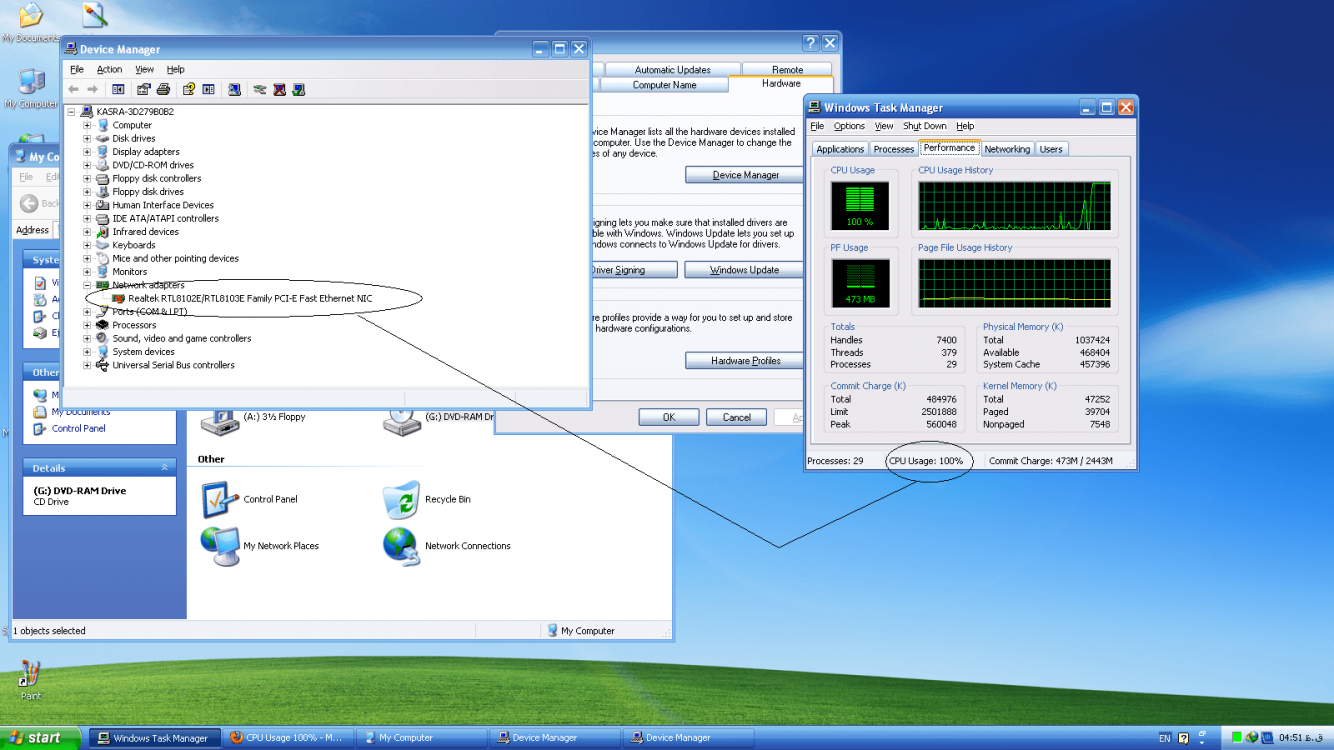1334x750 pixels.
Task: Click the PF Usage 473 MB gauge
Action: (x=859, y=283)
